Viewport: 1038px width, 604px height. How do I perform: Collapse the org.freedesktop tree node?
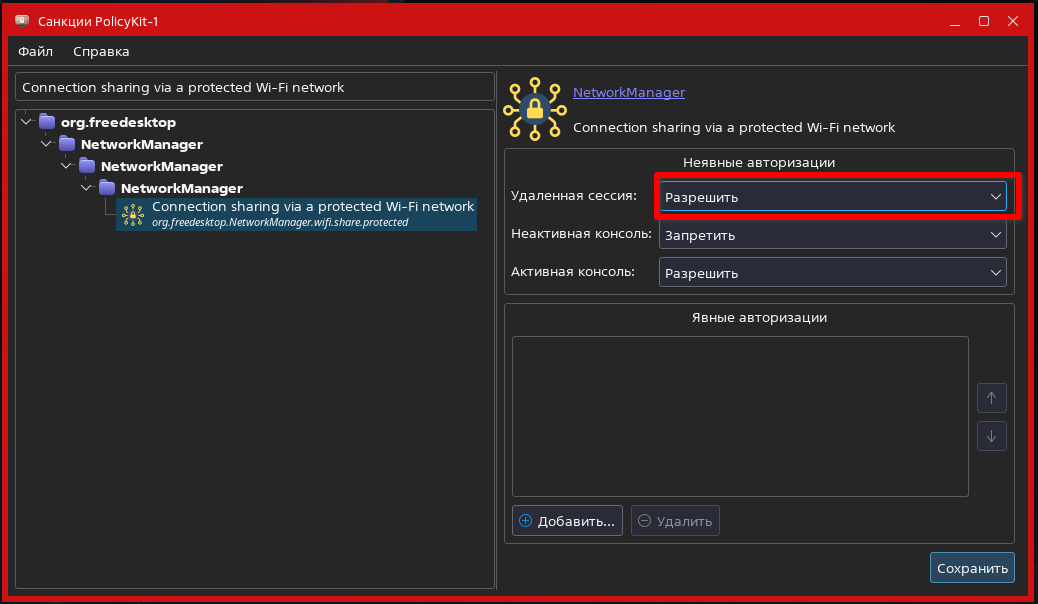26,122
